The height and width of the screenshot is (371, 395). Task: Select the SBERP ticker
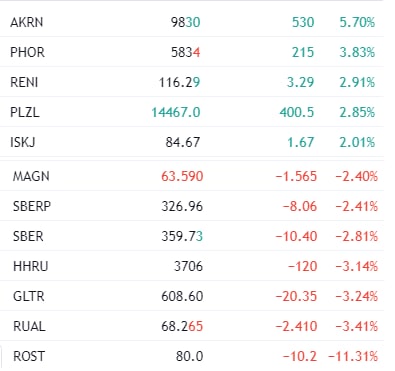(x=32, y=206)
